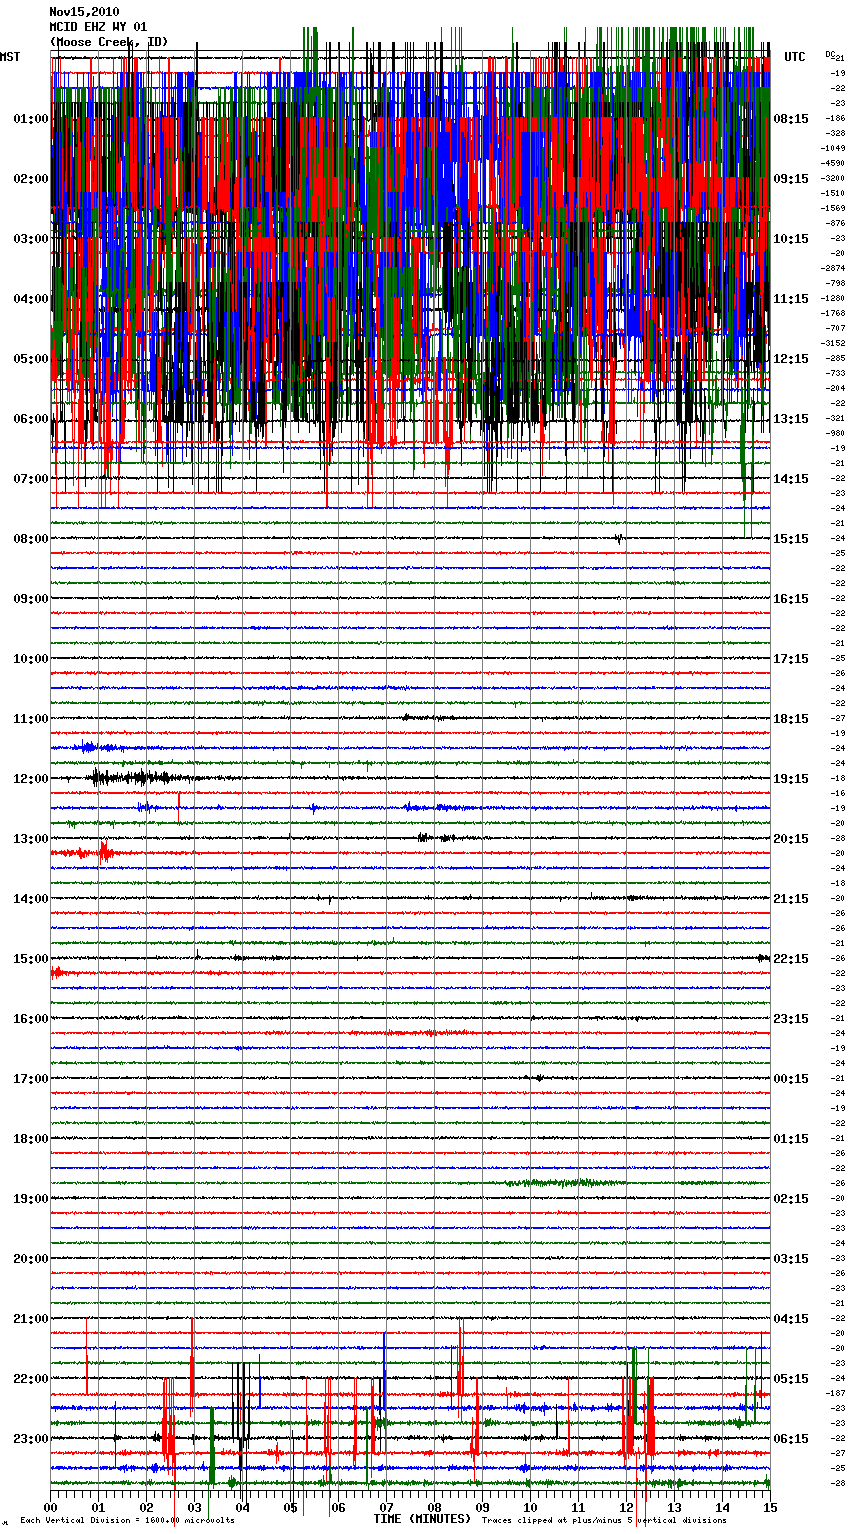Select the station code "MCID EHZ WY 01"

pos(98,27)
